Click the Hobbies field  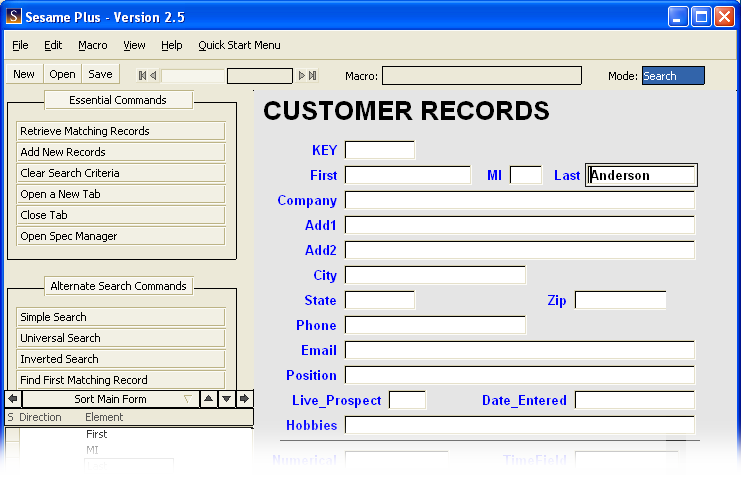point(520,425)
